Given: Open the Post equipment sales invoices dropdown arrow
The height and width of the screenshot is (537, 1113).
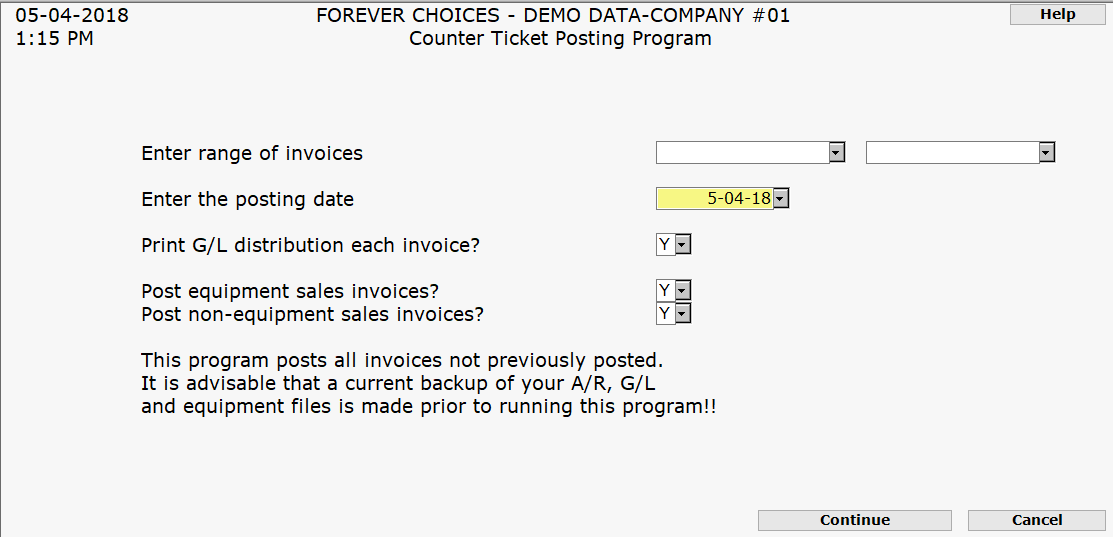Looking at the screenshot, I should click(x=683, y=290).
